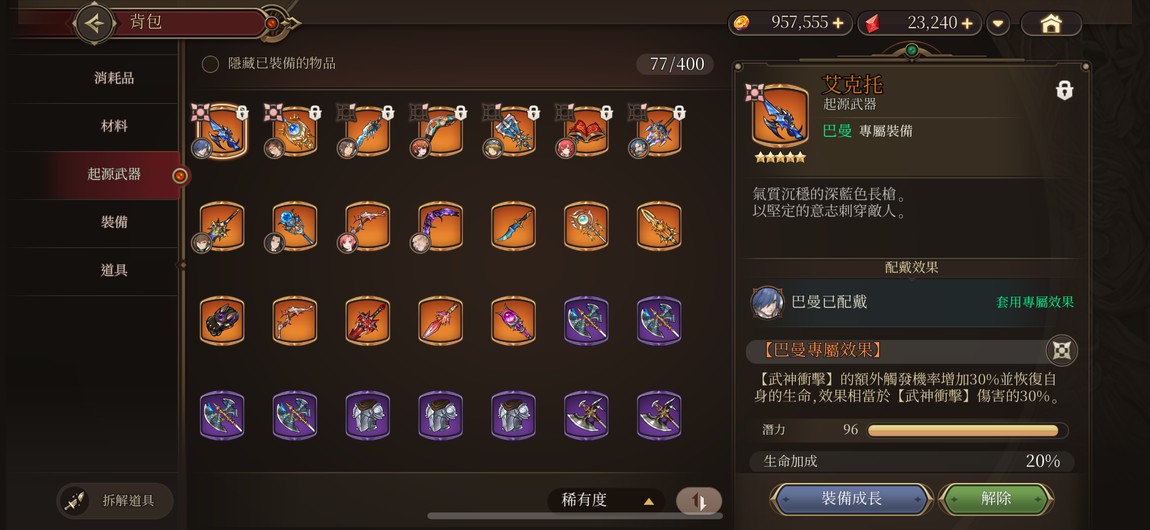Tap the green 解除 button
This screenshot has height=530, width=1150.
[995, 499]
